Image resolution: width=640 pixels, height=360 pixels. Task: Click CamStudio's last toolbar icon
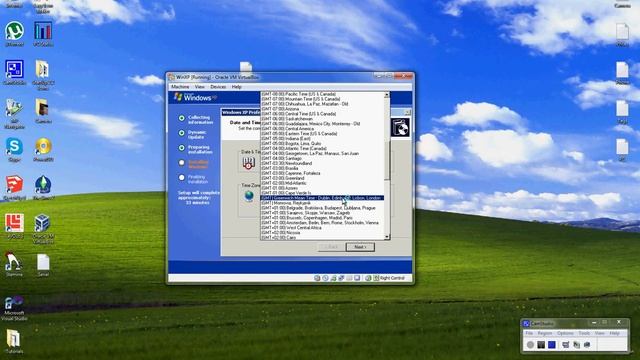587,345
